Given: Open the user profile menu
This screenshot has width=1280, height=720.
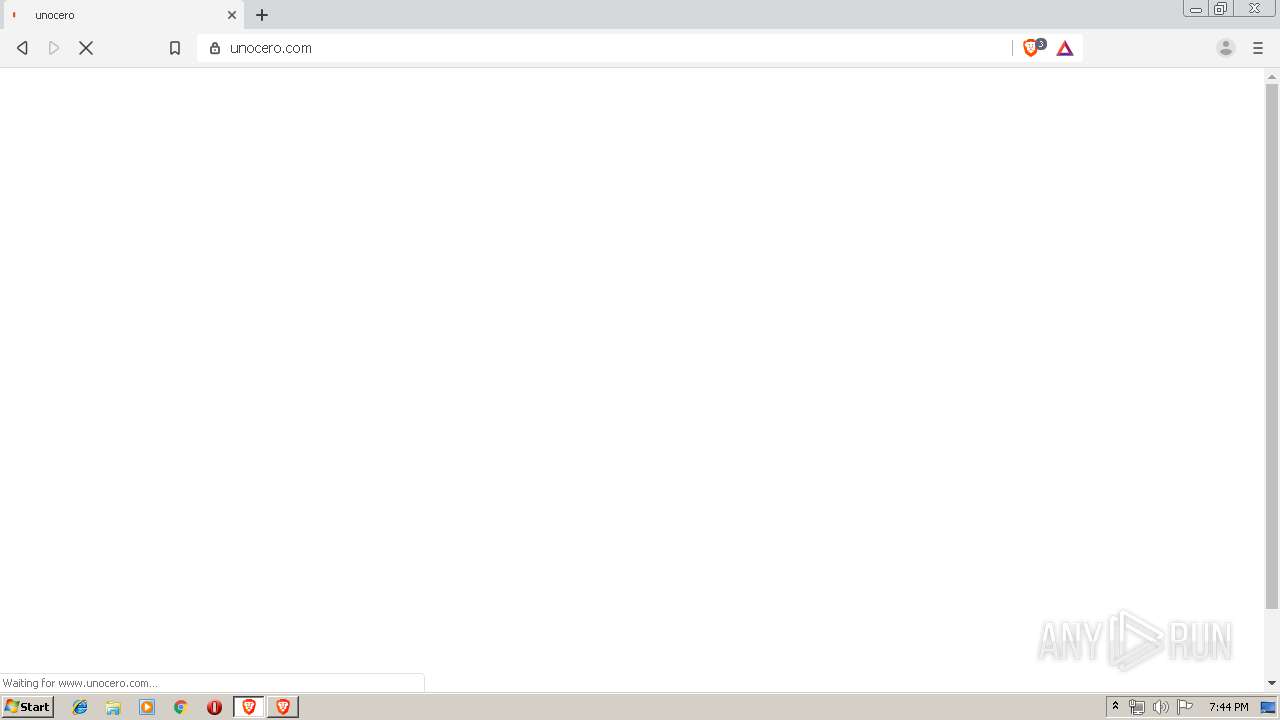Looking at the screenshot, I should coord(1226,48).
